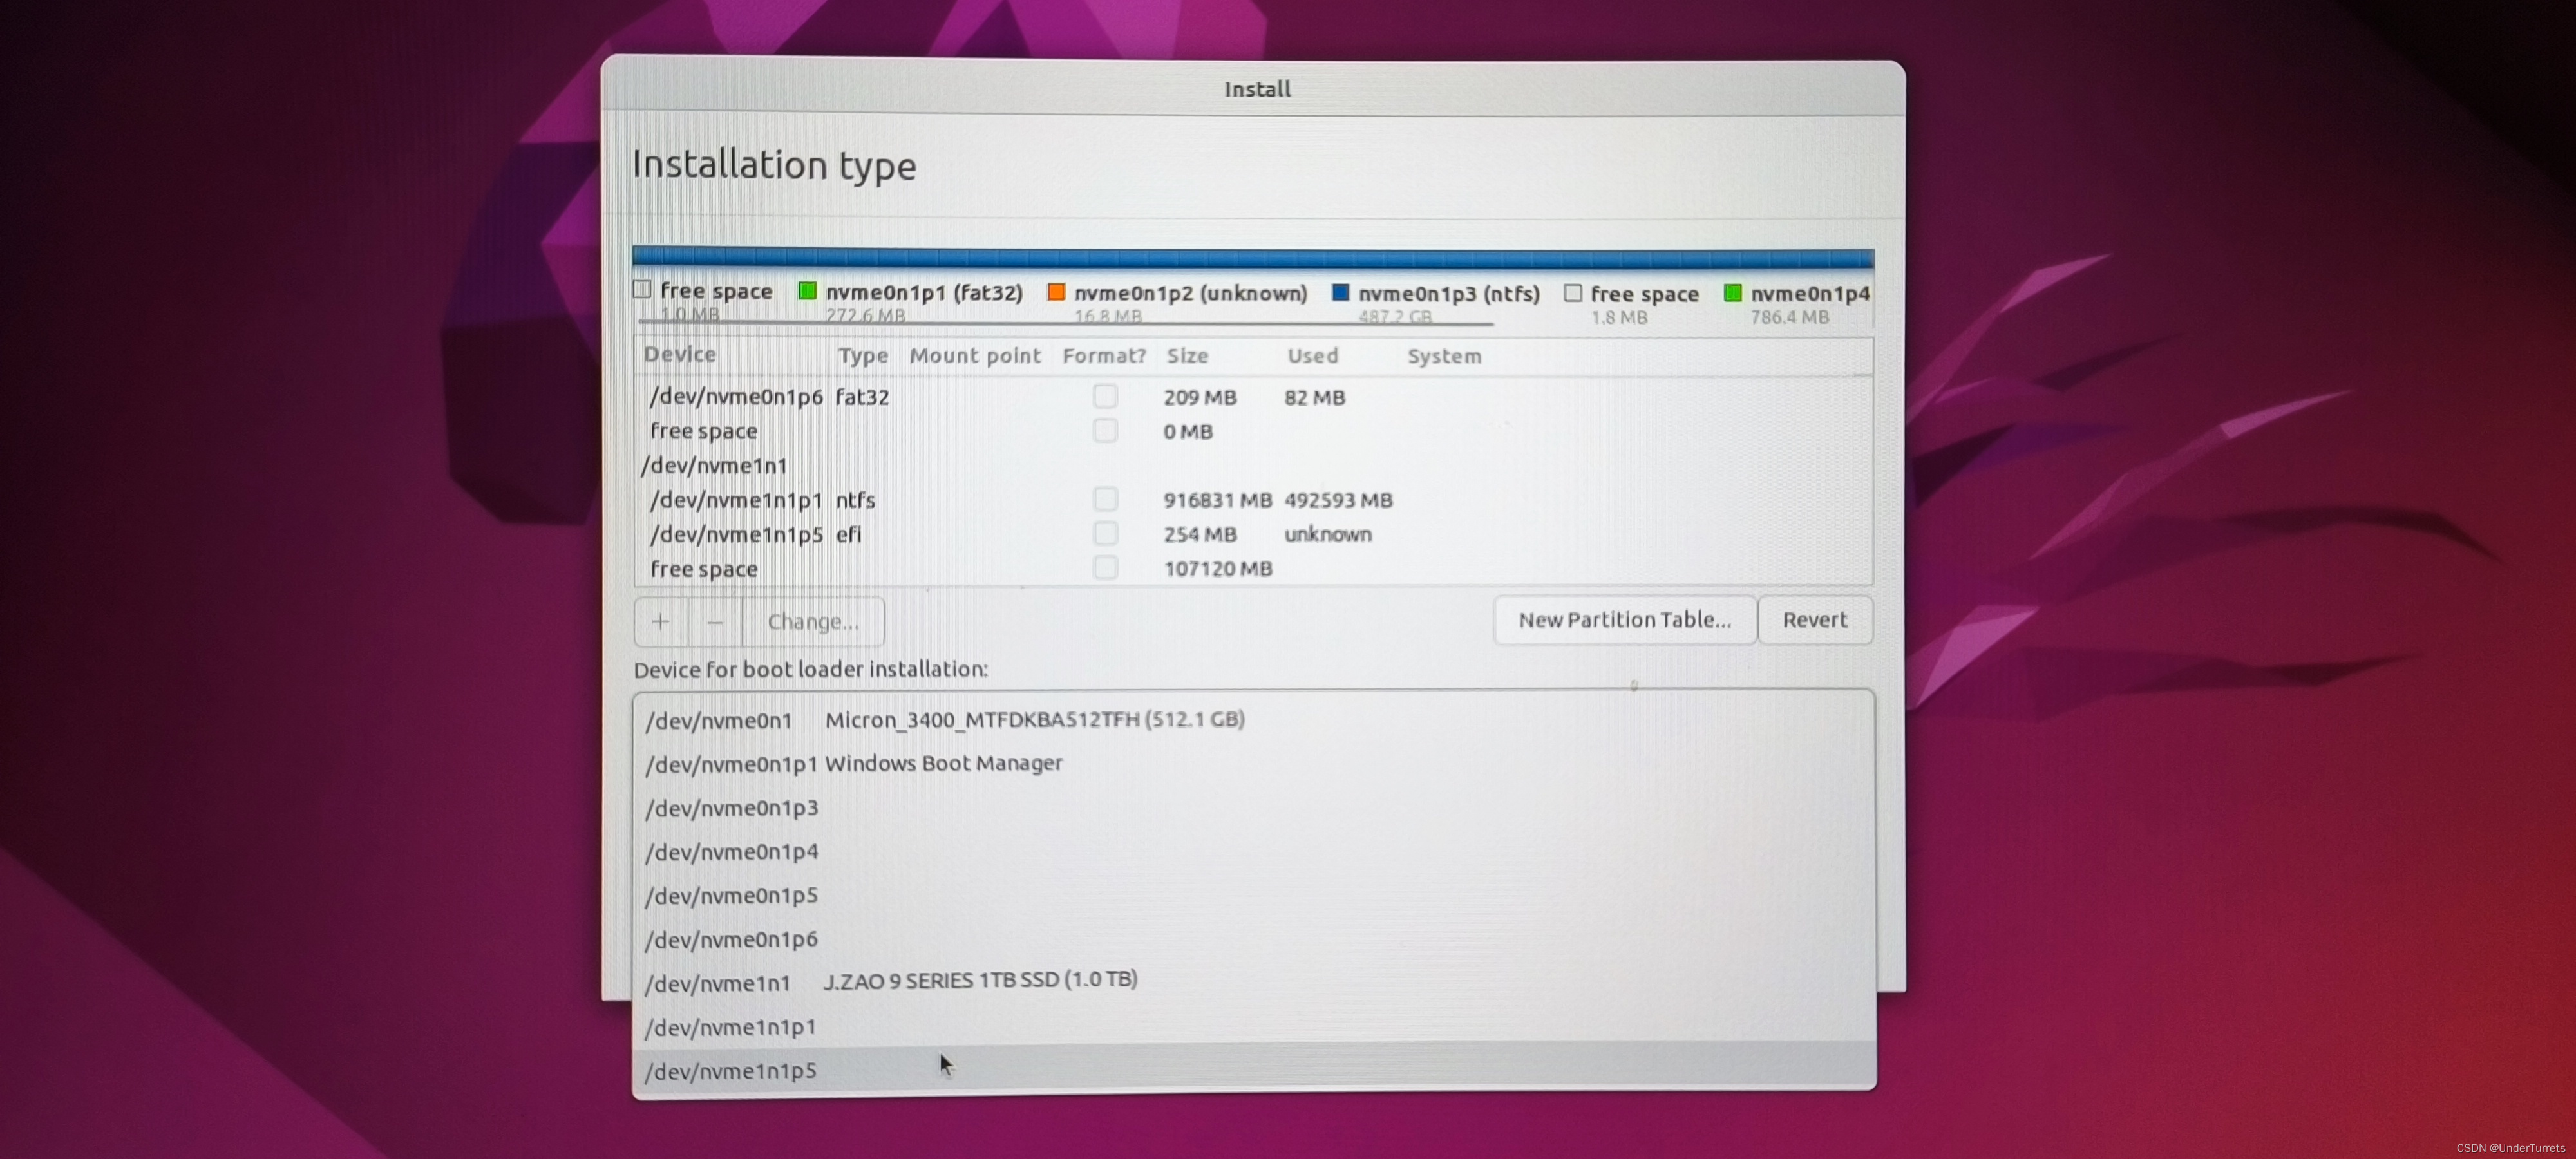This screenshot has height=1159, width=2576.
Task: Click the minus remove partition button
Action: (x=714, y=621)
